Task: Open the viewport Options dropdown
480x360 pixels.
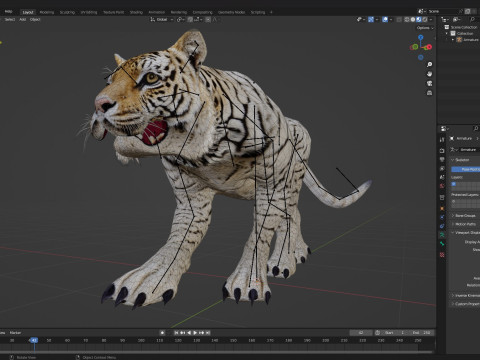Action: click(425, 28)
